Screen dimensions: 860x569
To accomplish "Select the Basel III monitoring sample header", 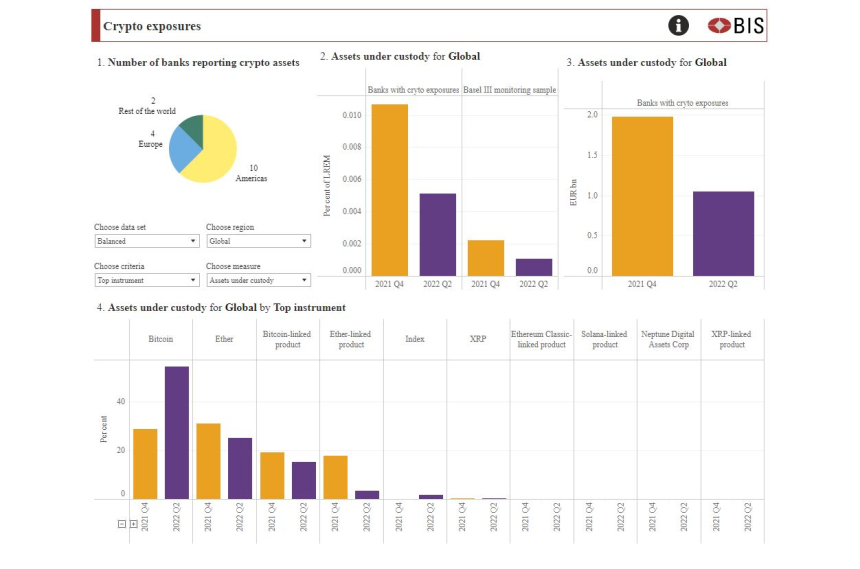I will point(510,90).
